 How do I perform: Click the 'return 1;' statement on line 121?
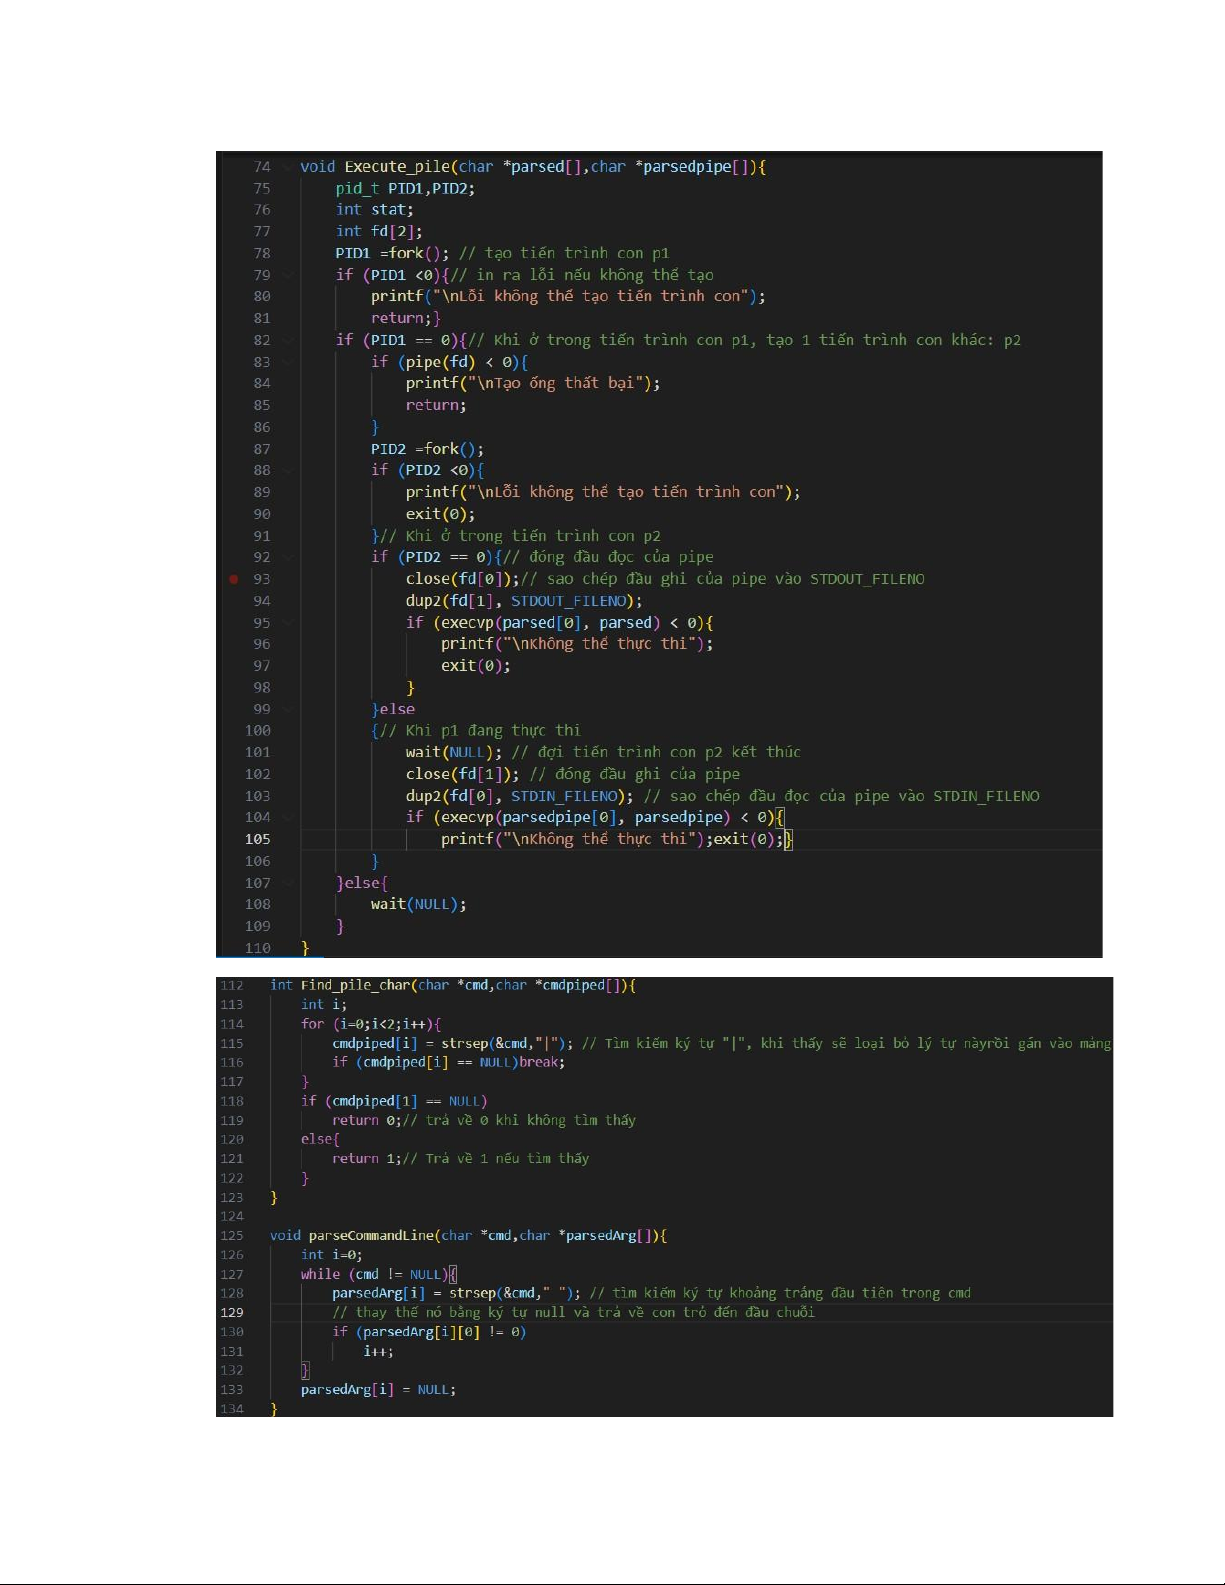click(367, 1158)
